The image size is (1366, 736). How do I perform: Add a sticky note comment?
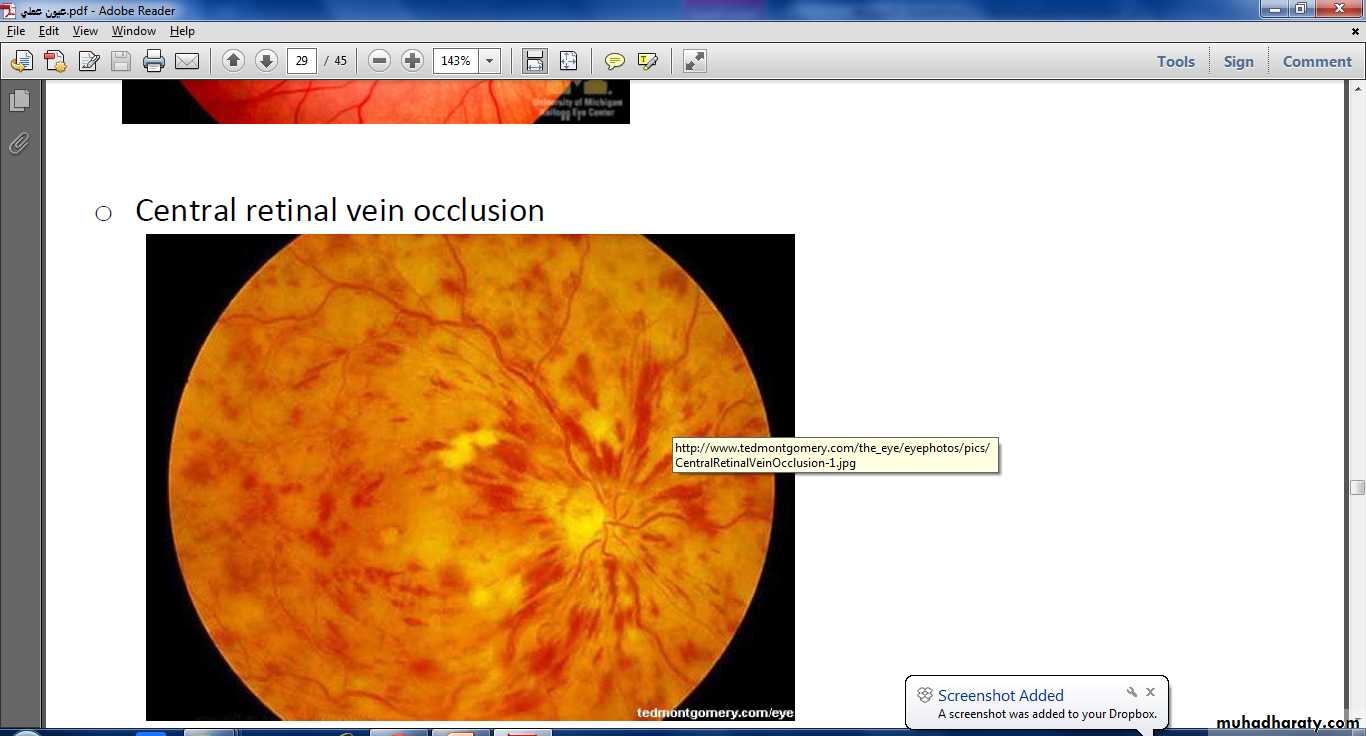pos(614,61)
